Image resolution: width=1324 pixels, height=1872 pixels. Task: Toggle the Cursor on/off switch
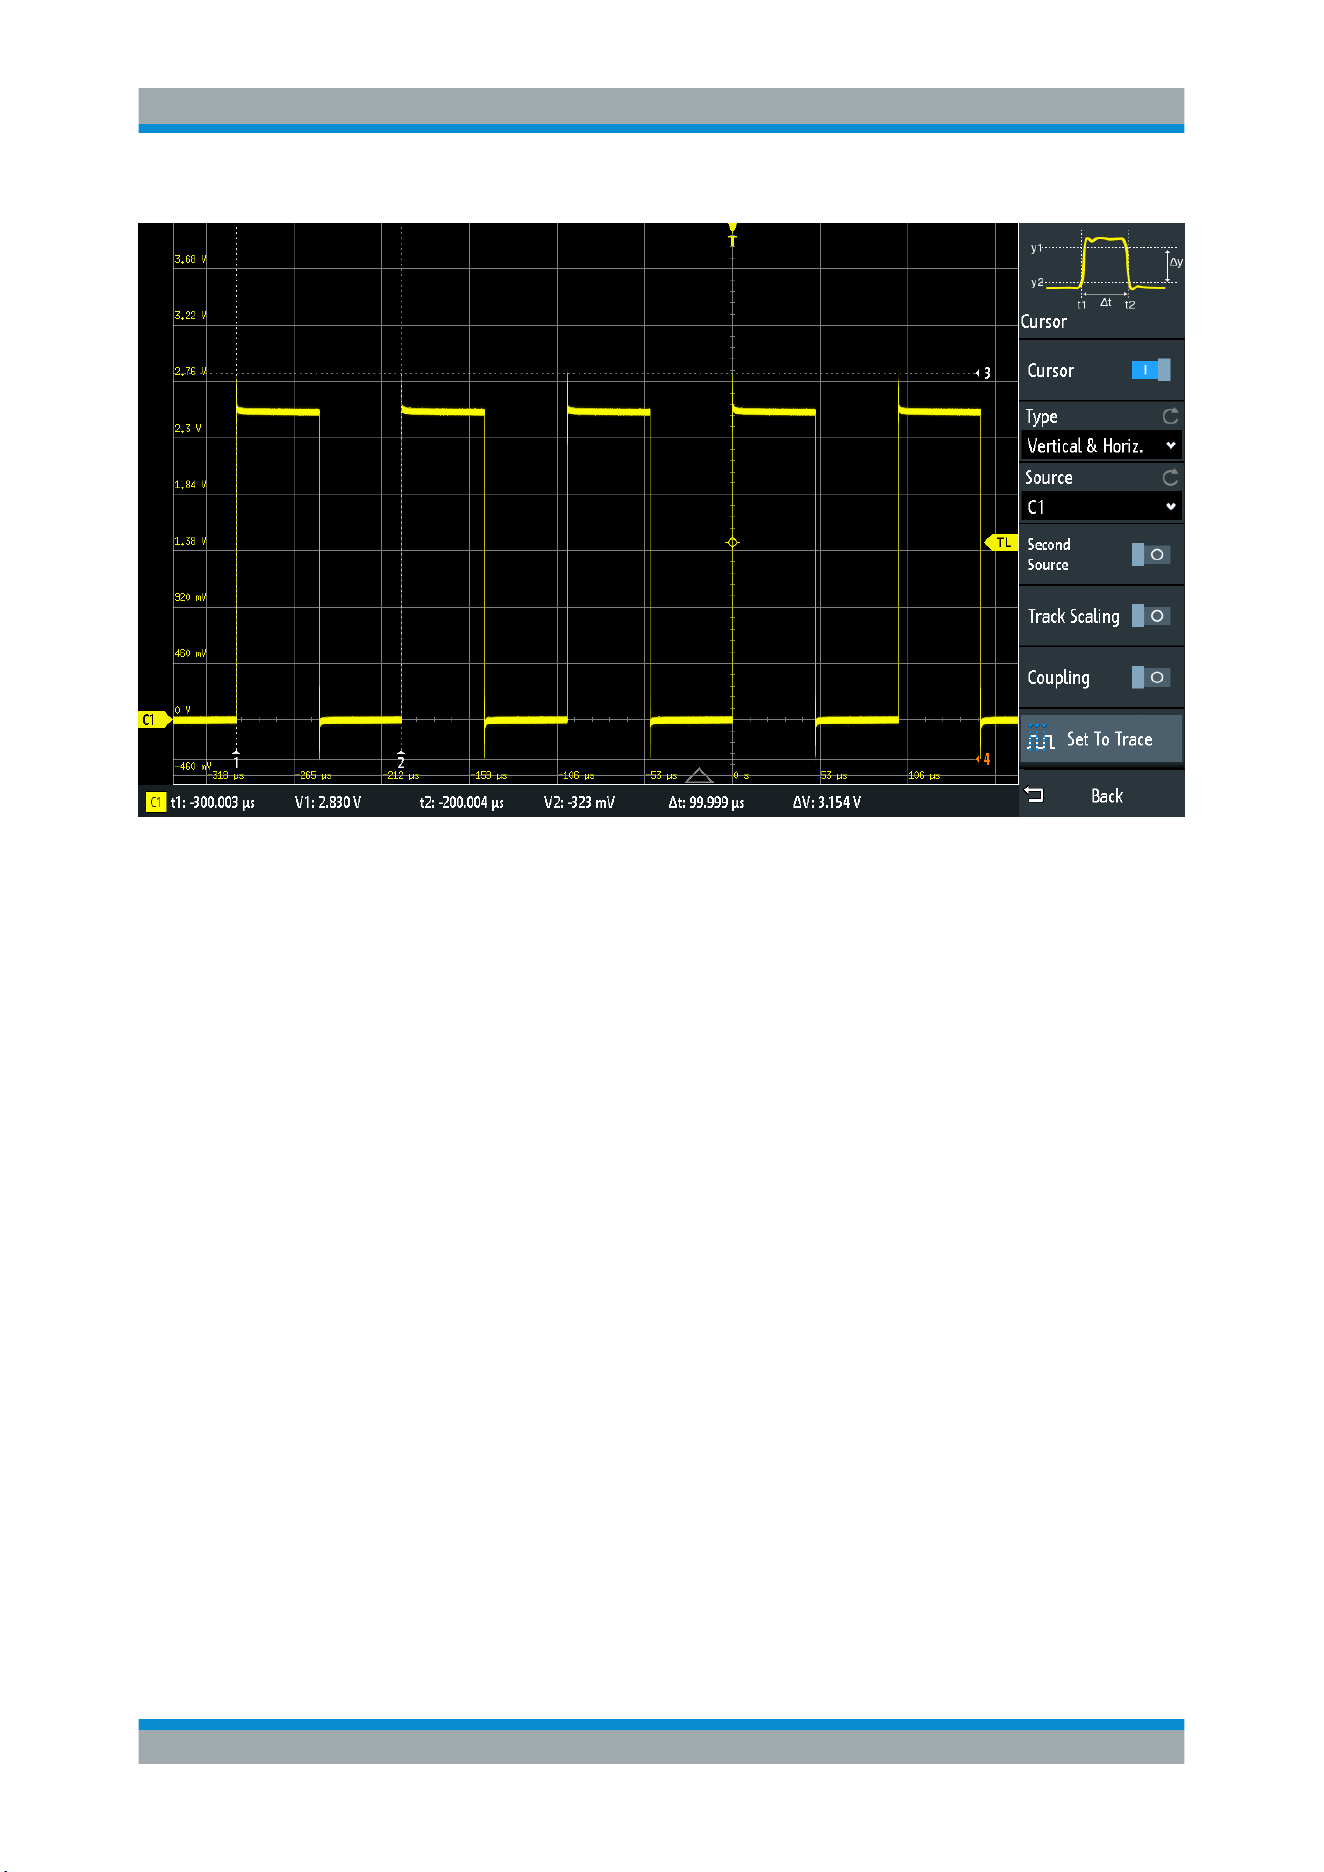(1150, 370)
